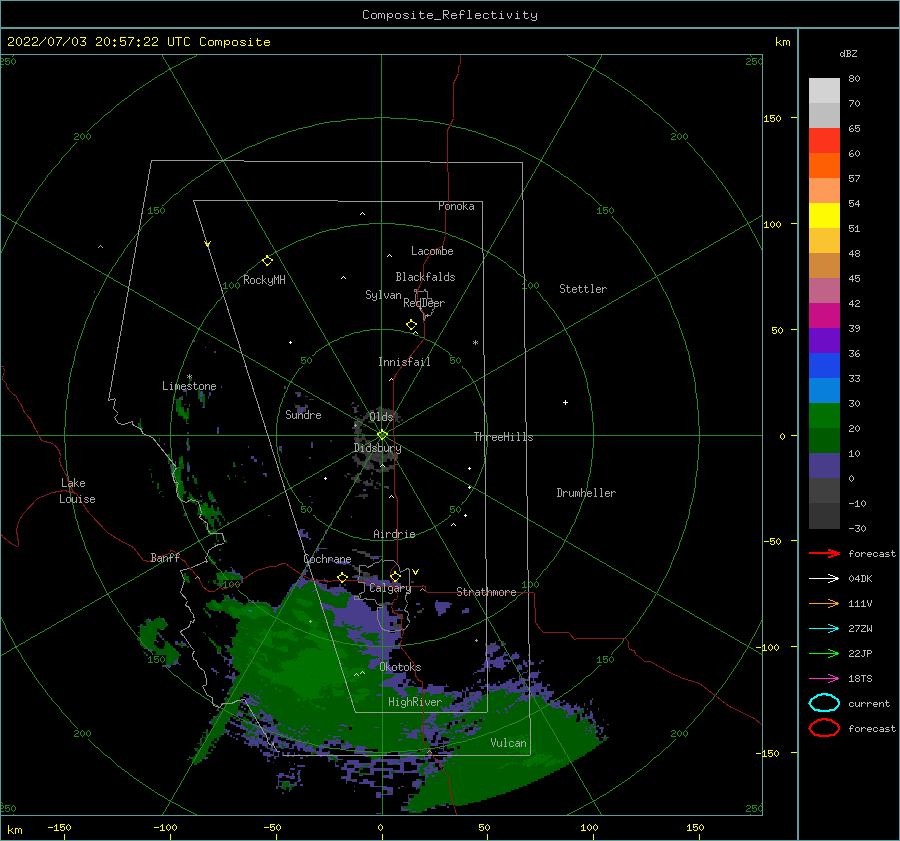
Task: Click the cyan current ellipse icon
Action: click(824, 703)
